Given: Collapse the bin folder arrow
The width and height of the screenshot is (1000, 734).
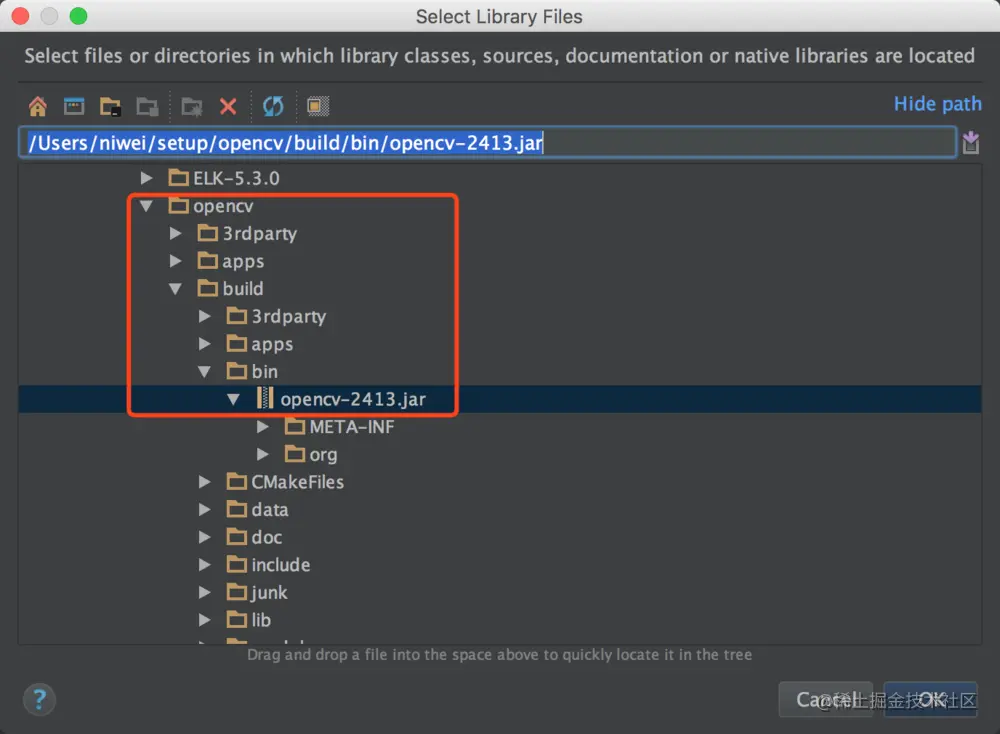Looking at the screenshot, I should 204,371.
